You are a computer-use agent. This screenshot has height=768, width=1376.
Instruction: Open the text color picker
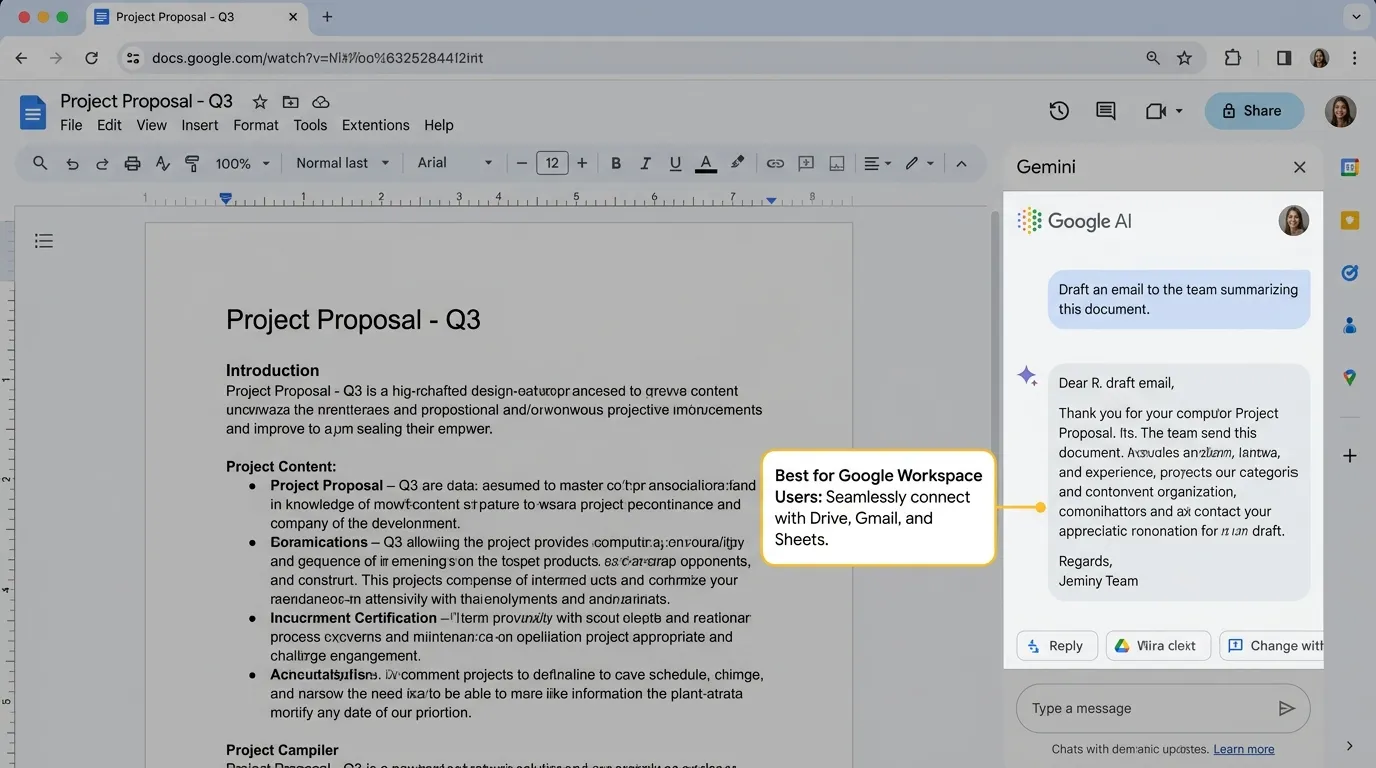(706, 163)
